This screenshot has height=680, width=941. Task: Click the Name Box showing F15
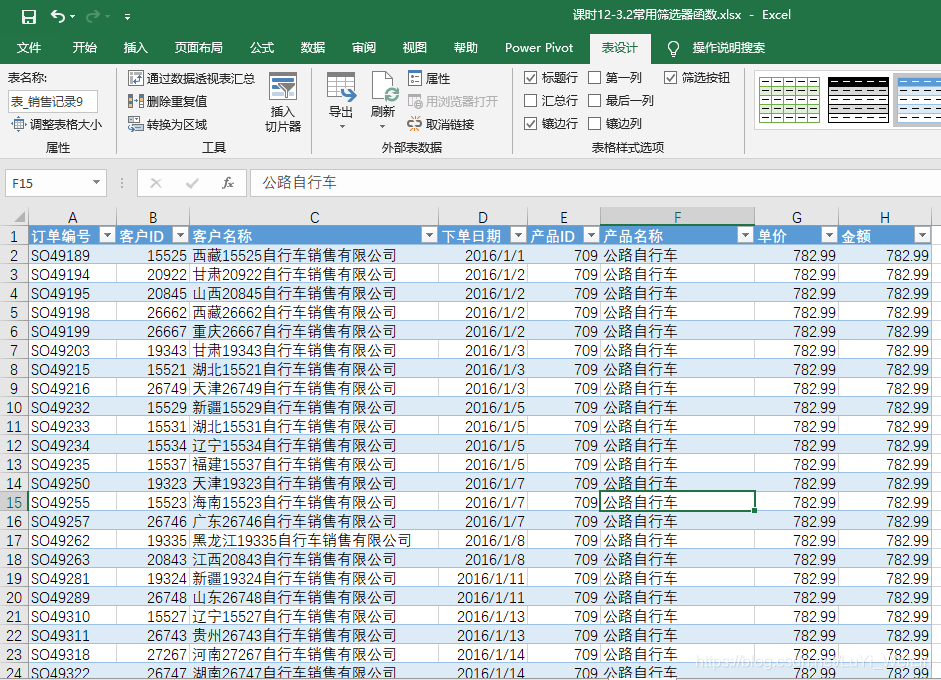point(48,183)
